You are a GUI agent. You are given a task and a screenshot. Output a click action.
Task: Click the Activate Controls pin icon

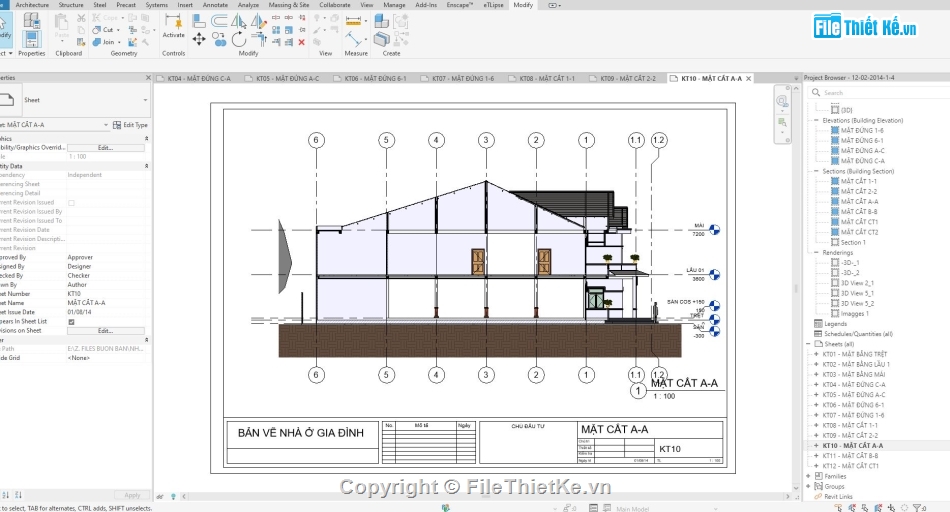(173, 22)
